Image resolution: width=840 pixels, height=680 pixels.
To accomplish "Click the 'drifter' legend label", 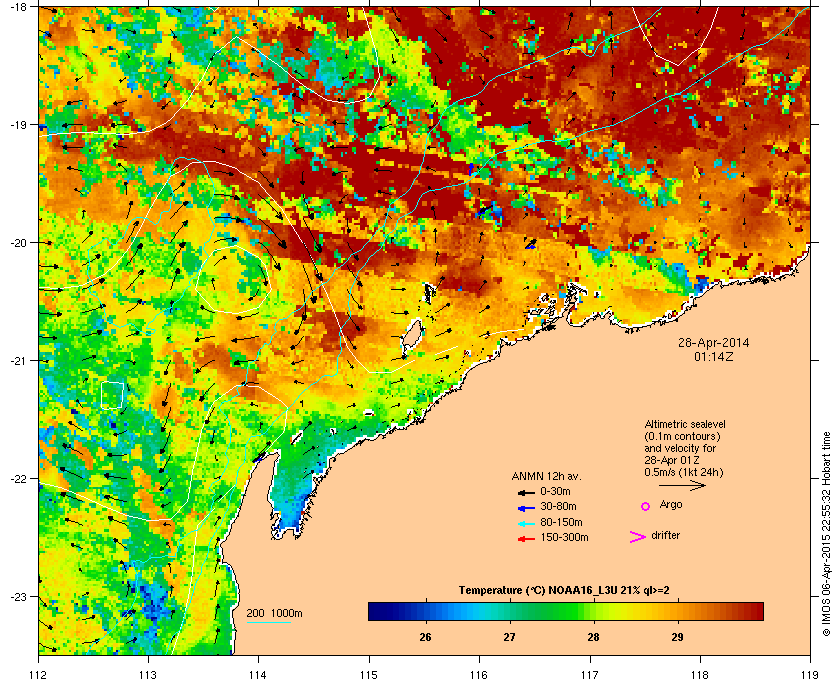I will click(666, 535).
